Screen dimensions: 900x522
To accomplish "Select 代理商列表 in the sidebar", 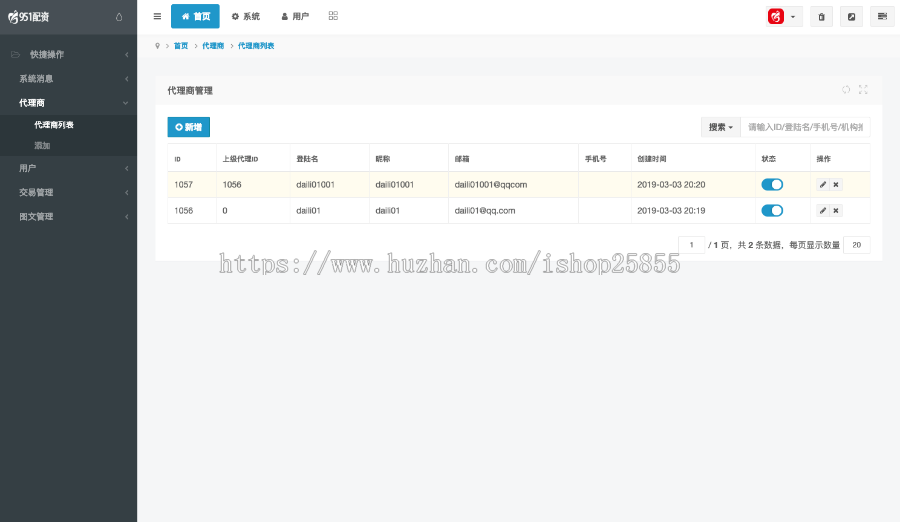I will 54,125.
